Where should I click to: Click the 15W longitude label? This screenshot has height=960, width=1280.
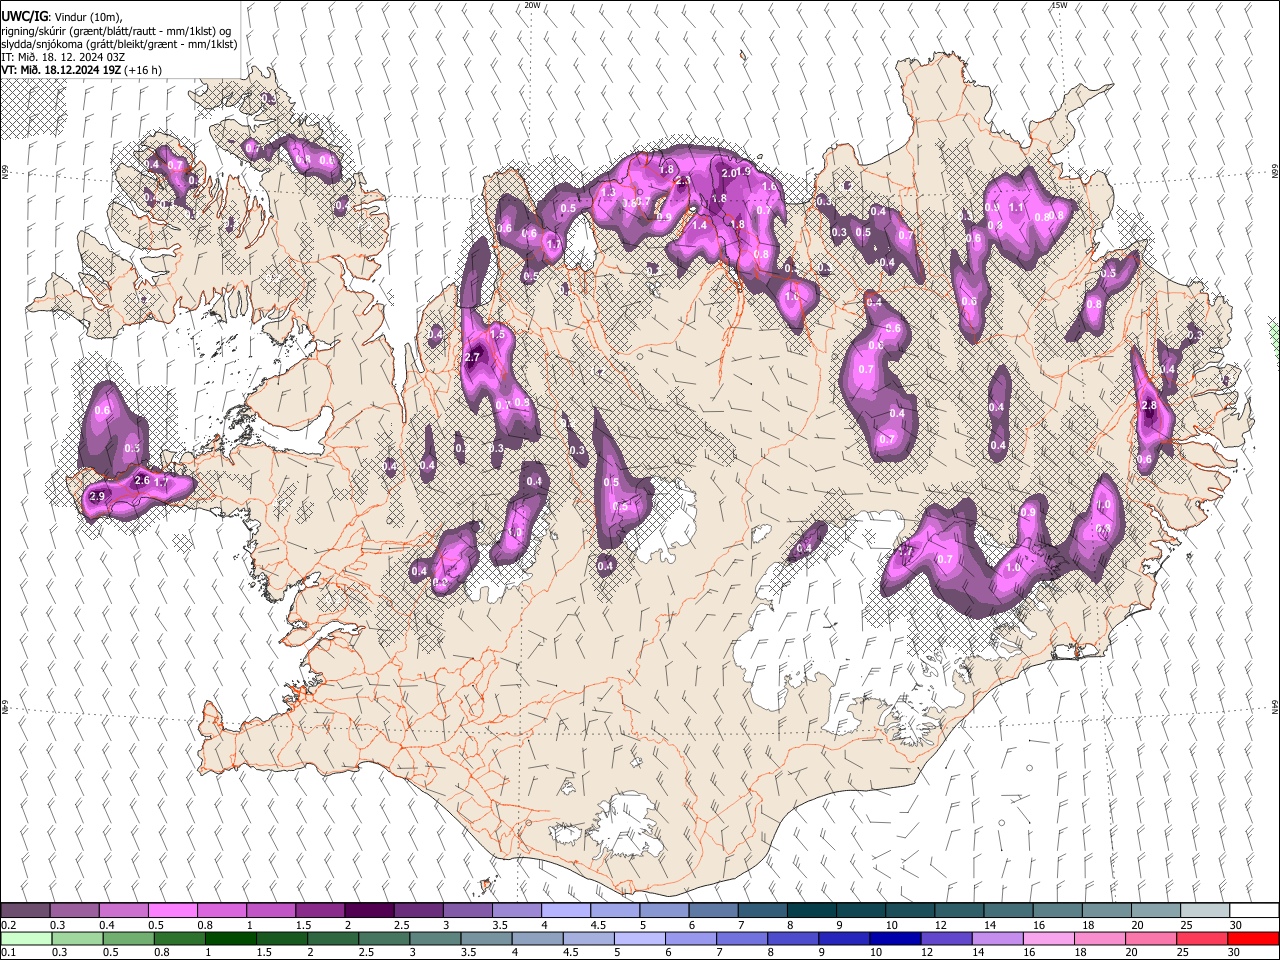[x=1059, y=5]
